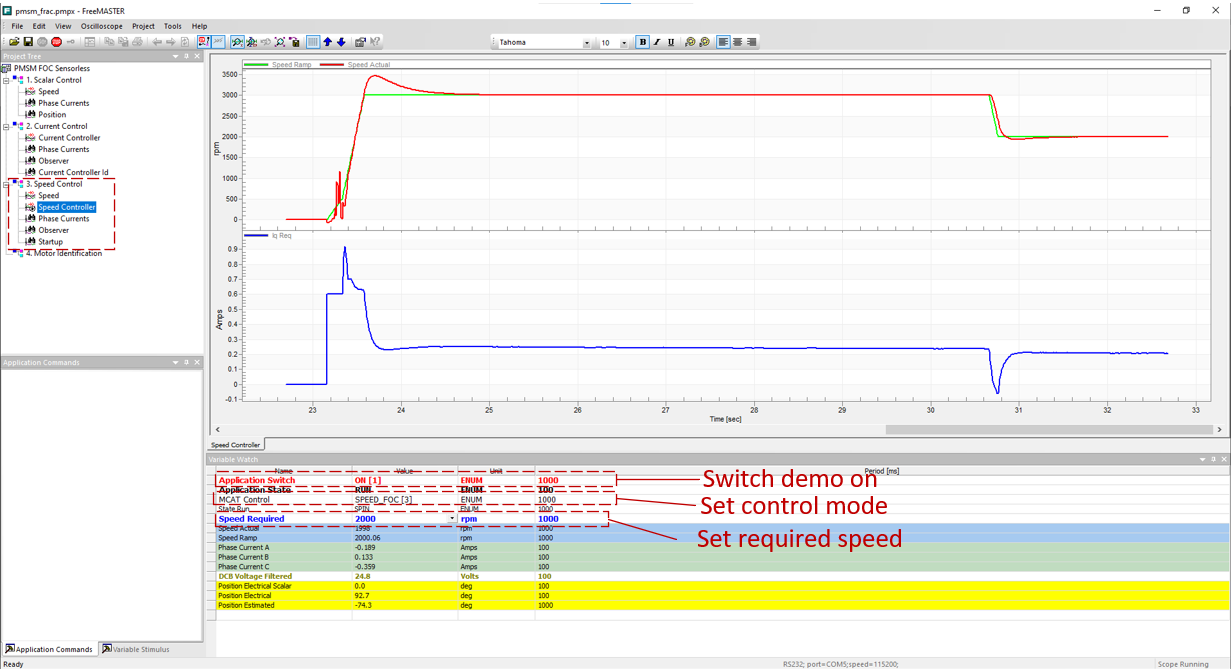The image size is (1231, 669).
Task: Toggle Underline text formatting
Action: (x=670, y=42)
